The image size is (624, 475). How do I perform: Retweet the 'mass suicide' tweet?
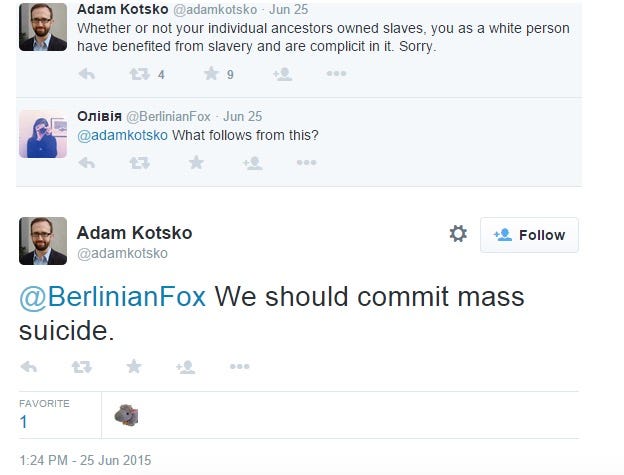coord(82,367)
